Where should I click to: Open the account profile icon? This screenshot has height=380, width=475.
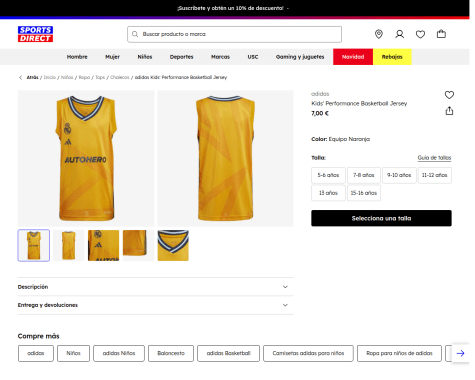click(399, 34)
